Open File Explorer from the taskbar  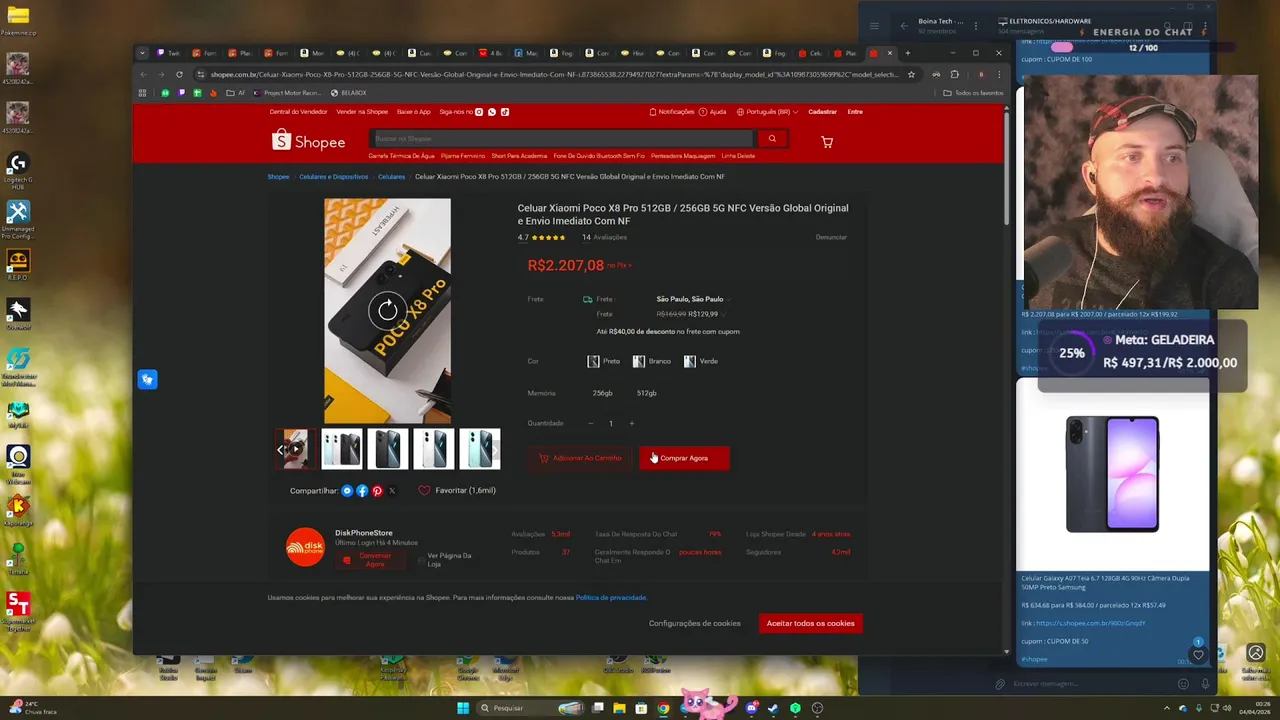[619, 708]
